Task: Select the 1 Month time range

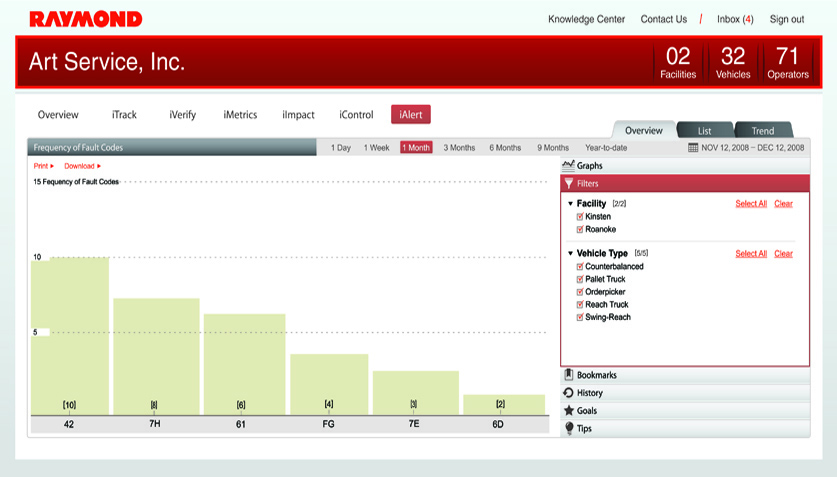Action: [416, 148]
